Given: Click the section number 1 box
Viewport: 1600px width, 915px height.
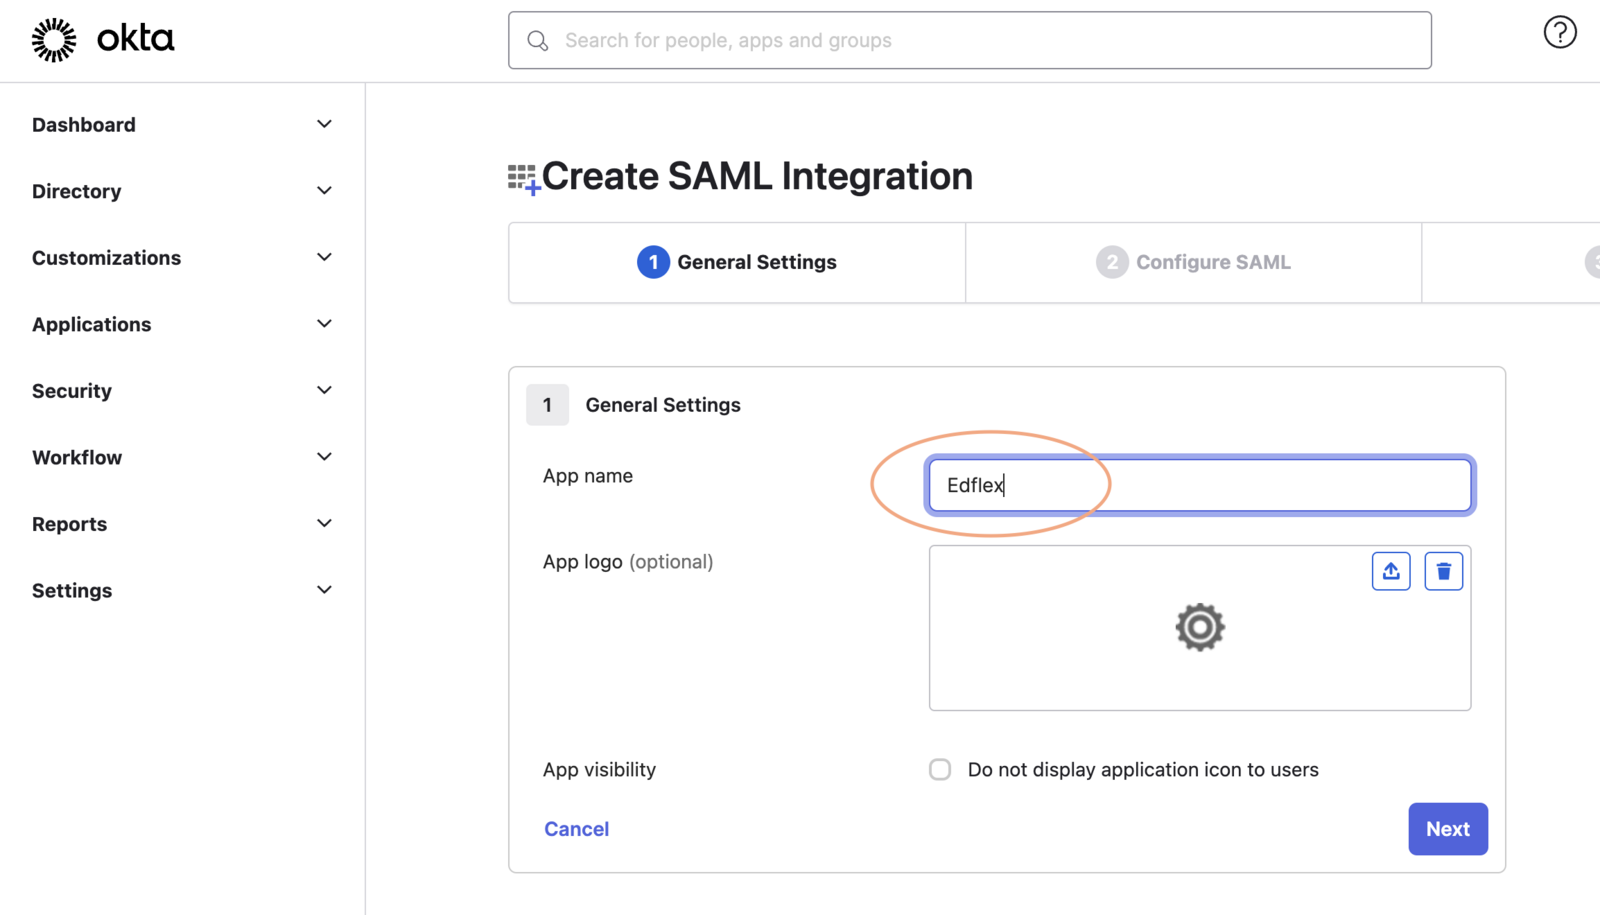Looking at the screenshot, I should pyautogui.click(x=547, y=405).
